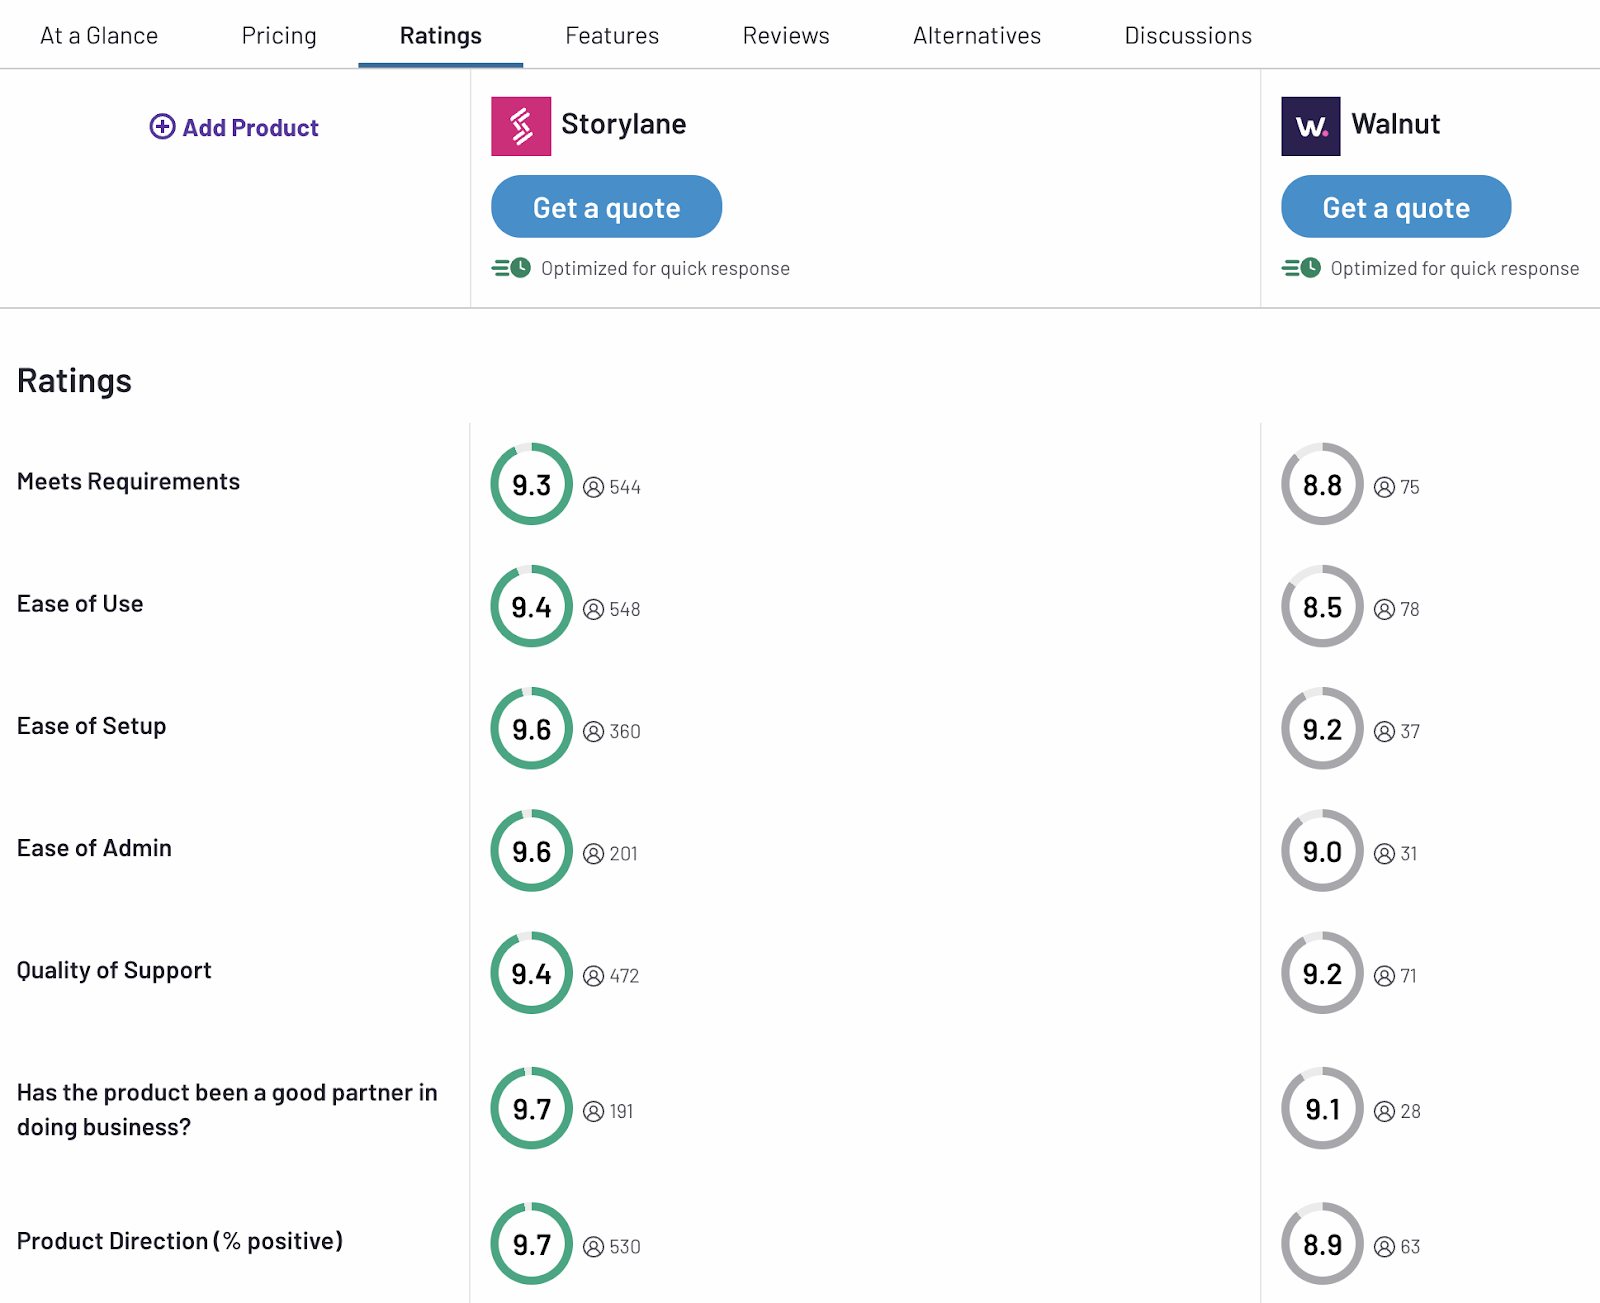Click Storylane's 9.6 Ease of Admin score
The image size is (1600, 1303).
532,850
